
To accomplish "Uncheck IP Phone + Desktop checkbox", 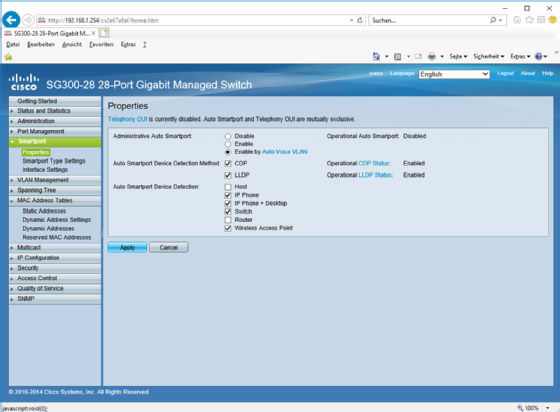I will (x=228, y=204).
